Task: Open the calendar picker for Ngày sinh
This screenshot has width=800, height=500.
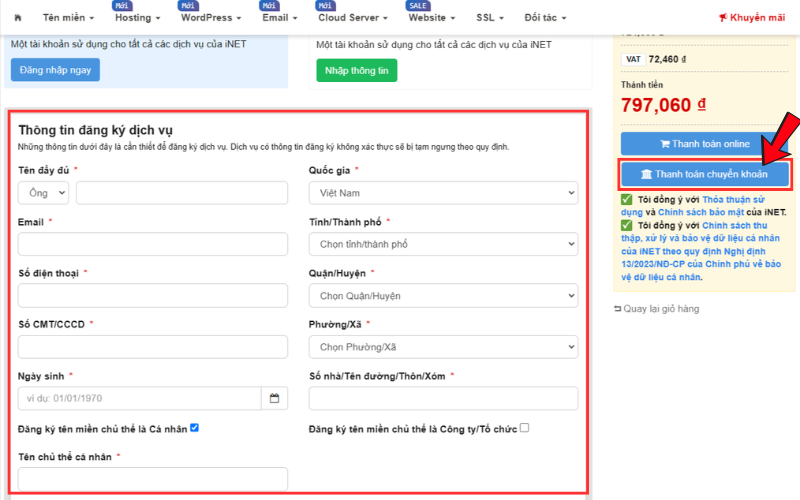Action: coord(274,398)
